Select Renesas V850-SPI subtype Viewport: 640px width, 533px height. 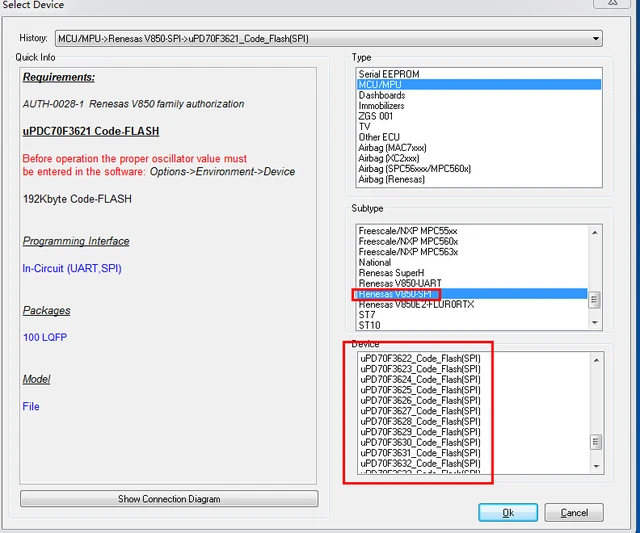point(472,294)
